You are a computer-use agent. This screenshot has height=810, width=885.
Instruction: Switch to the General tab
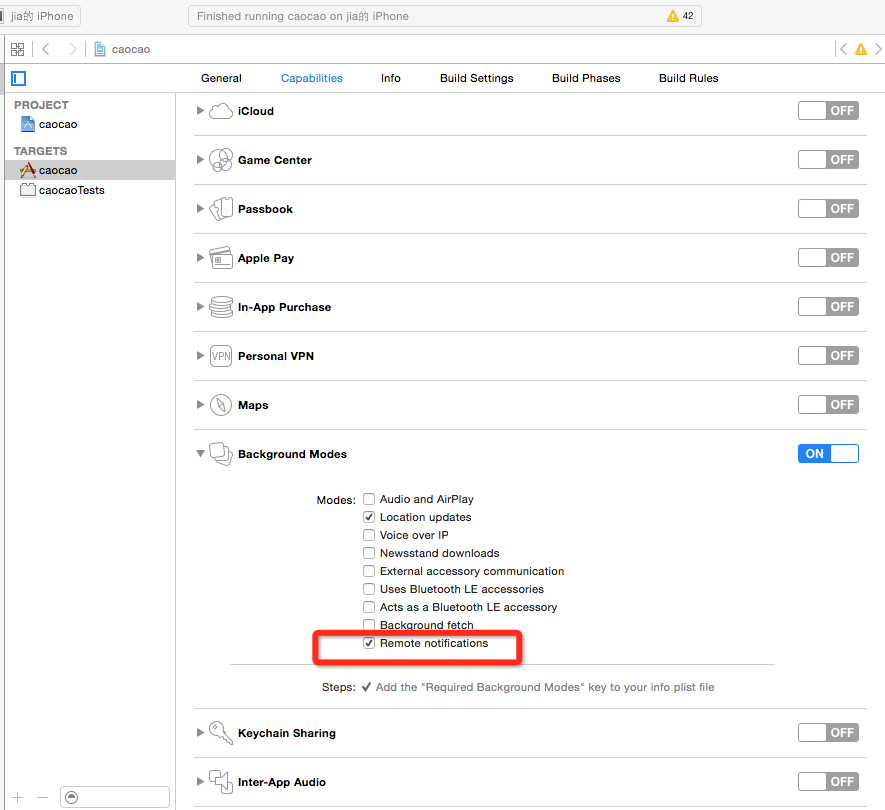(221, 78)
